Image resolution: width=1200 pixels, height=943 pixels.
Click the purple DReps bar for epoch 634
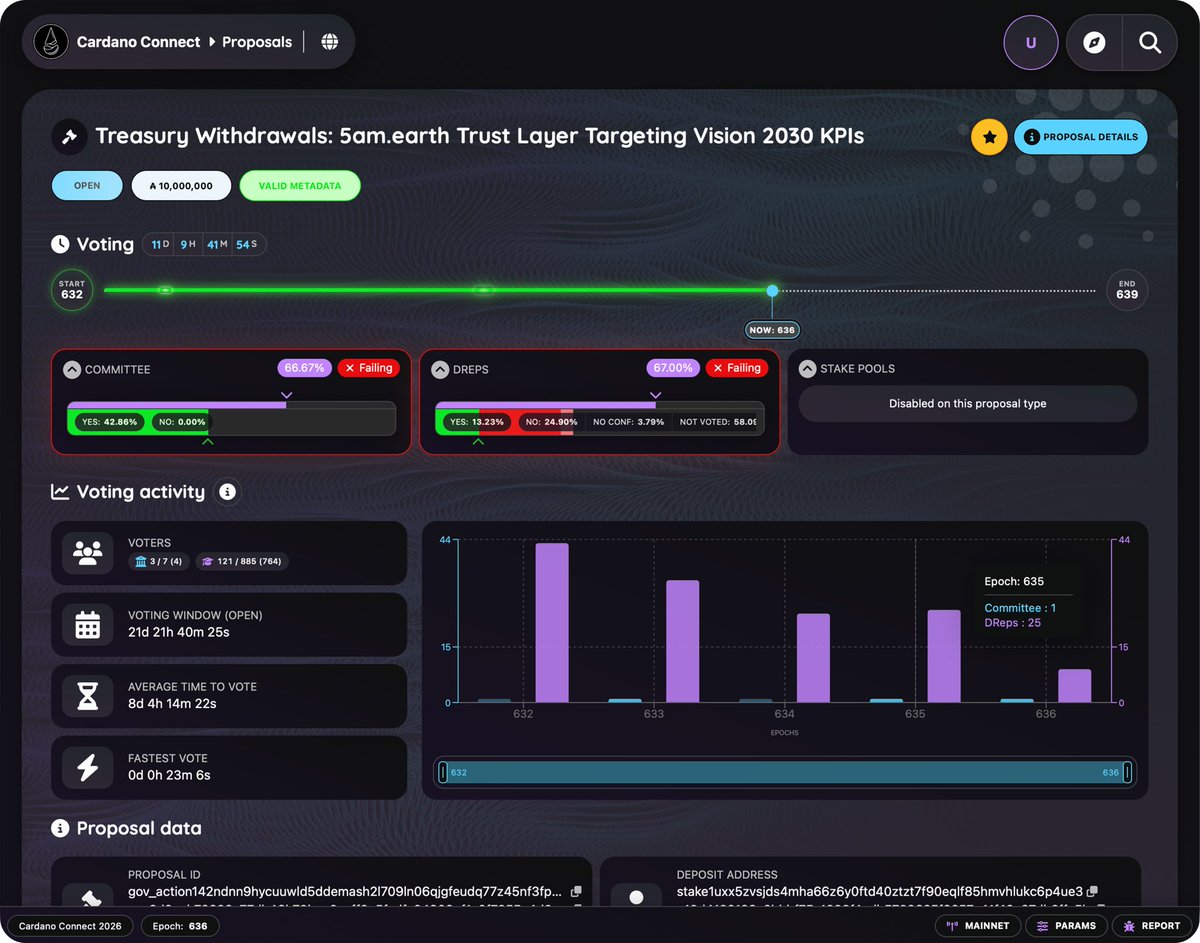813,658
